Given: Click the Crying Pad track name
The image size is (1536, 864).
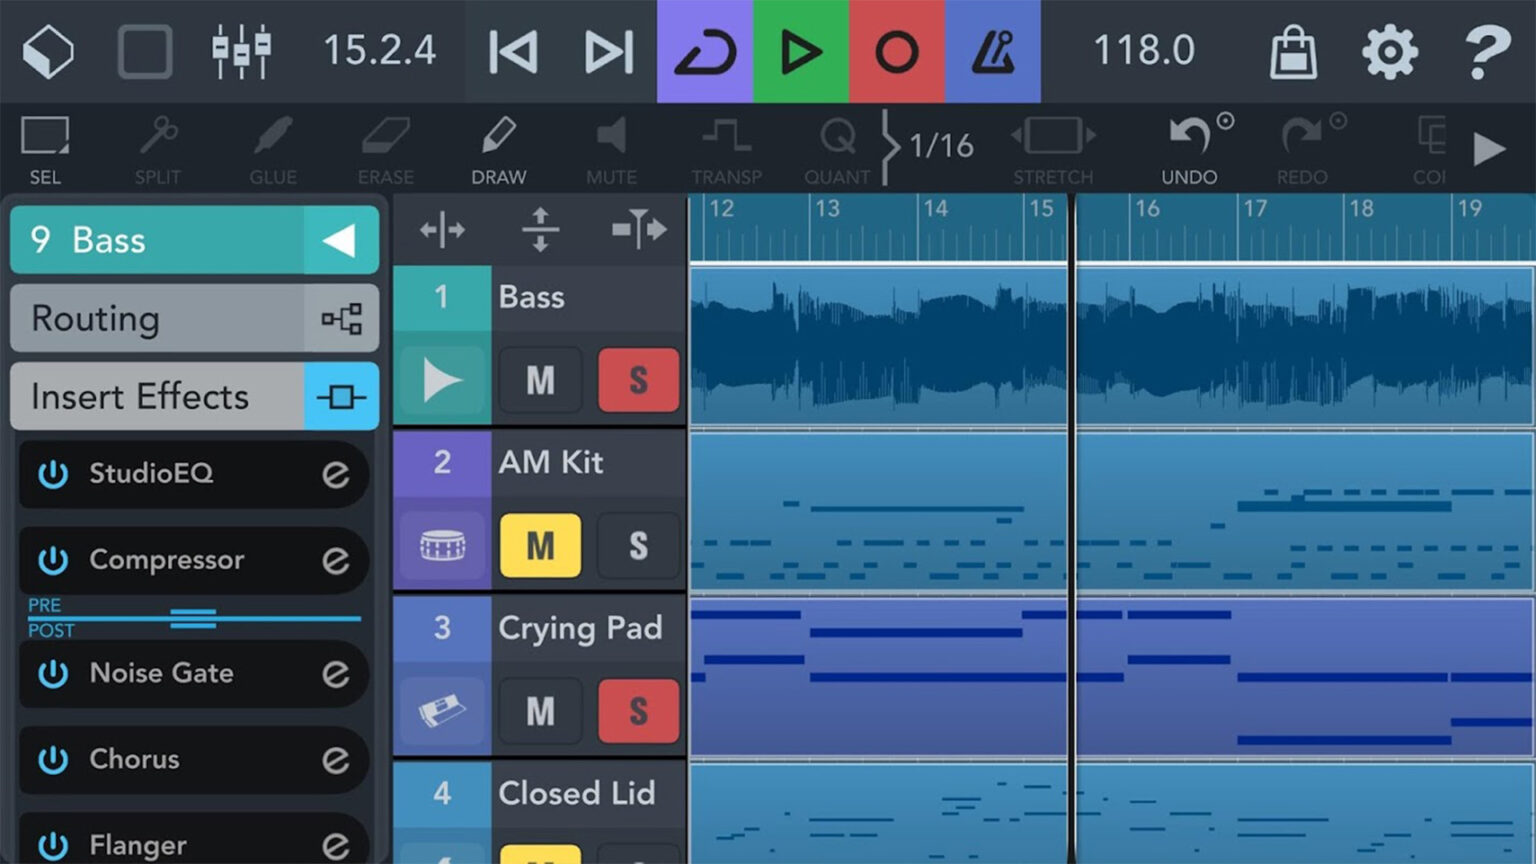Looking at the screenshot, I should pyautogui.click(x=580, y=628).
